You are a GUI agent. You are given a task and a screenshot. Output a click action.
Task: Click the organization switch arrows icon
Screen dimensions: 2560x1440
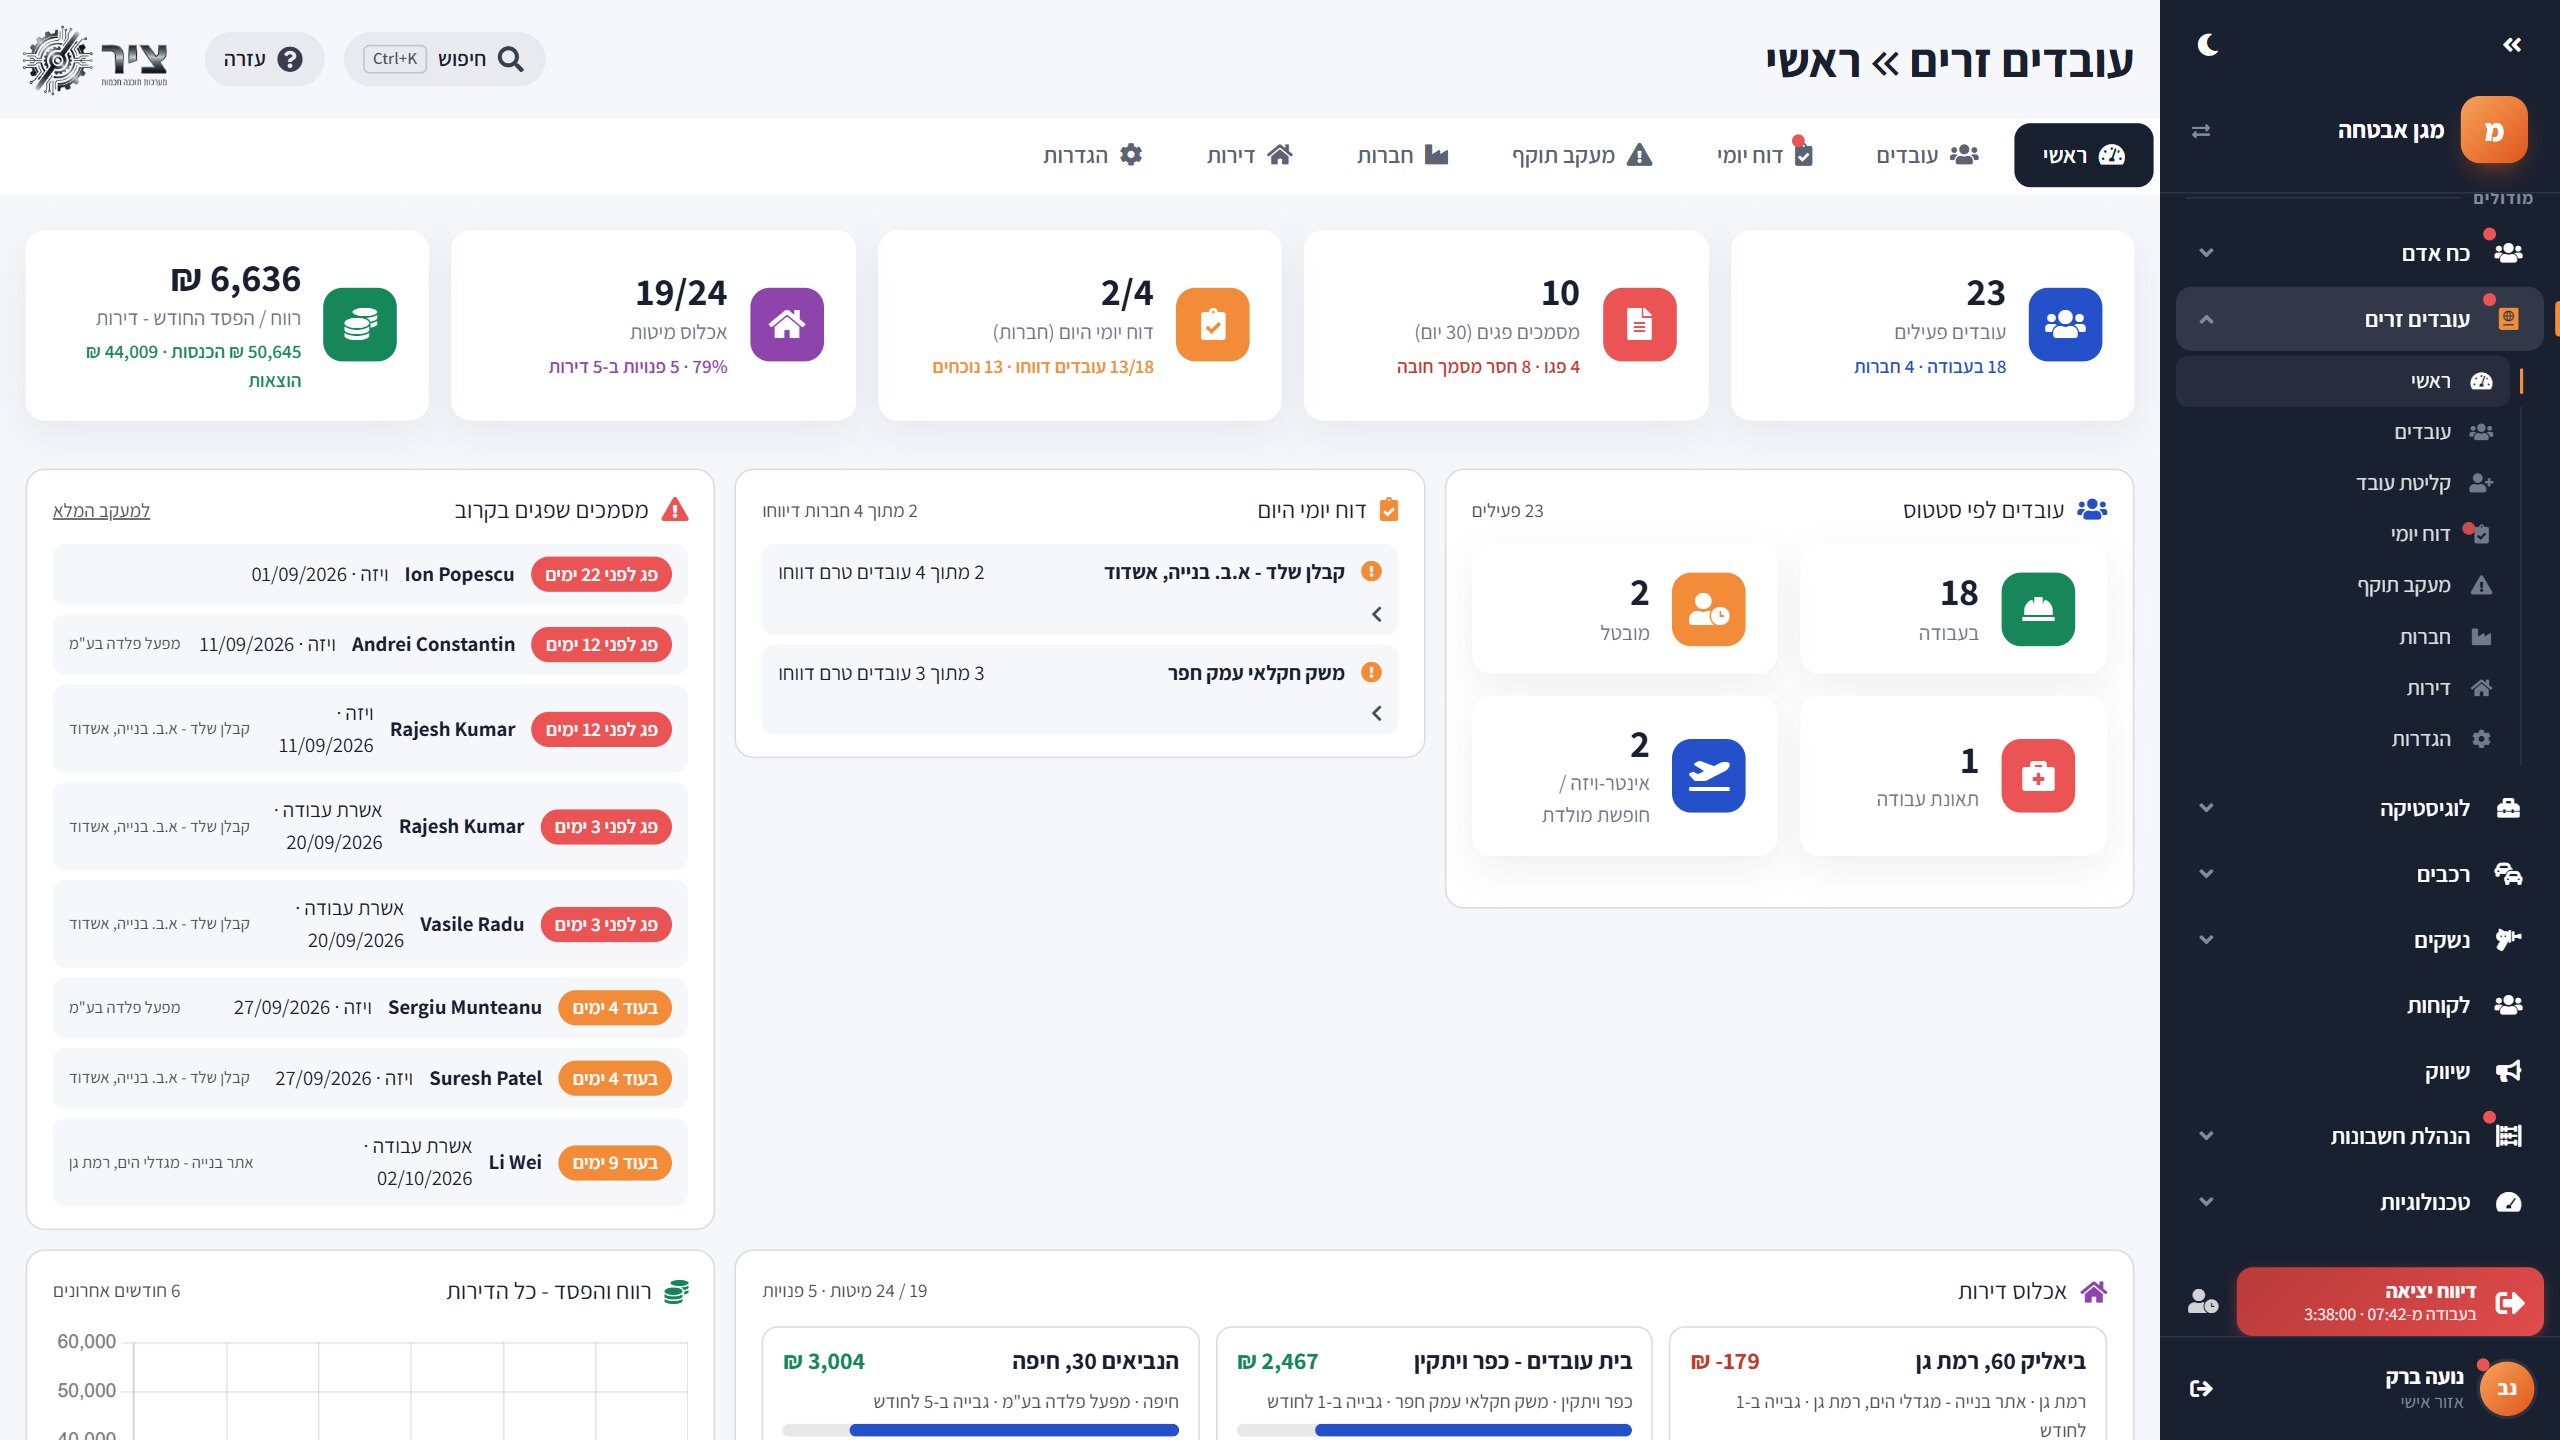2201,131
